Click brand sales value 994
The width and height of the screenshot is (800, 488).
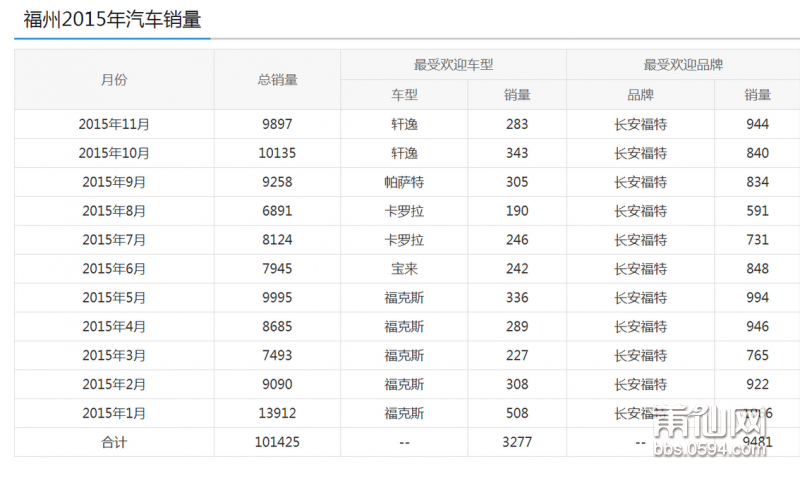click(757, 298)
